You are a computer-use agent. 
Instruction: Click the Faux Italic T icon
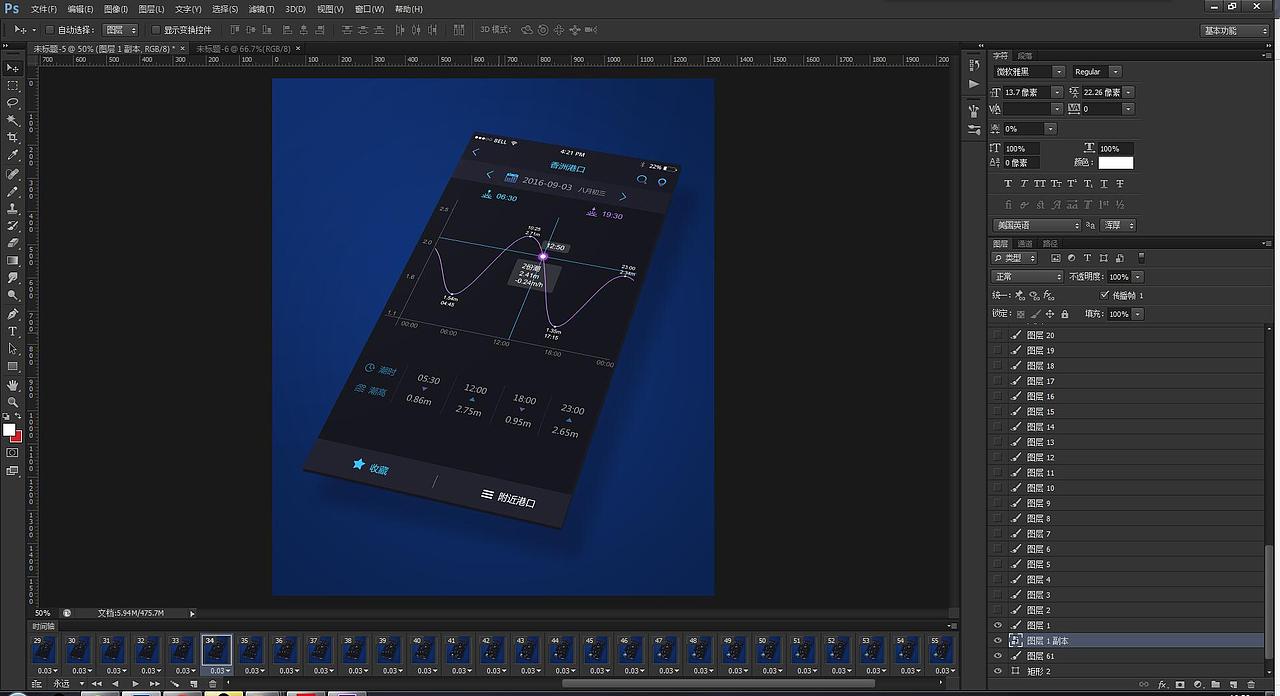1024,184
